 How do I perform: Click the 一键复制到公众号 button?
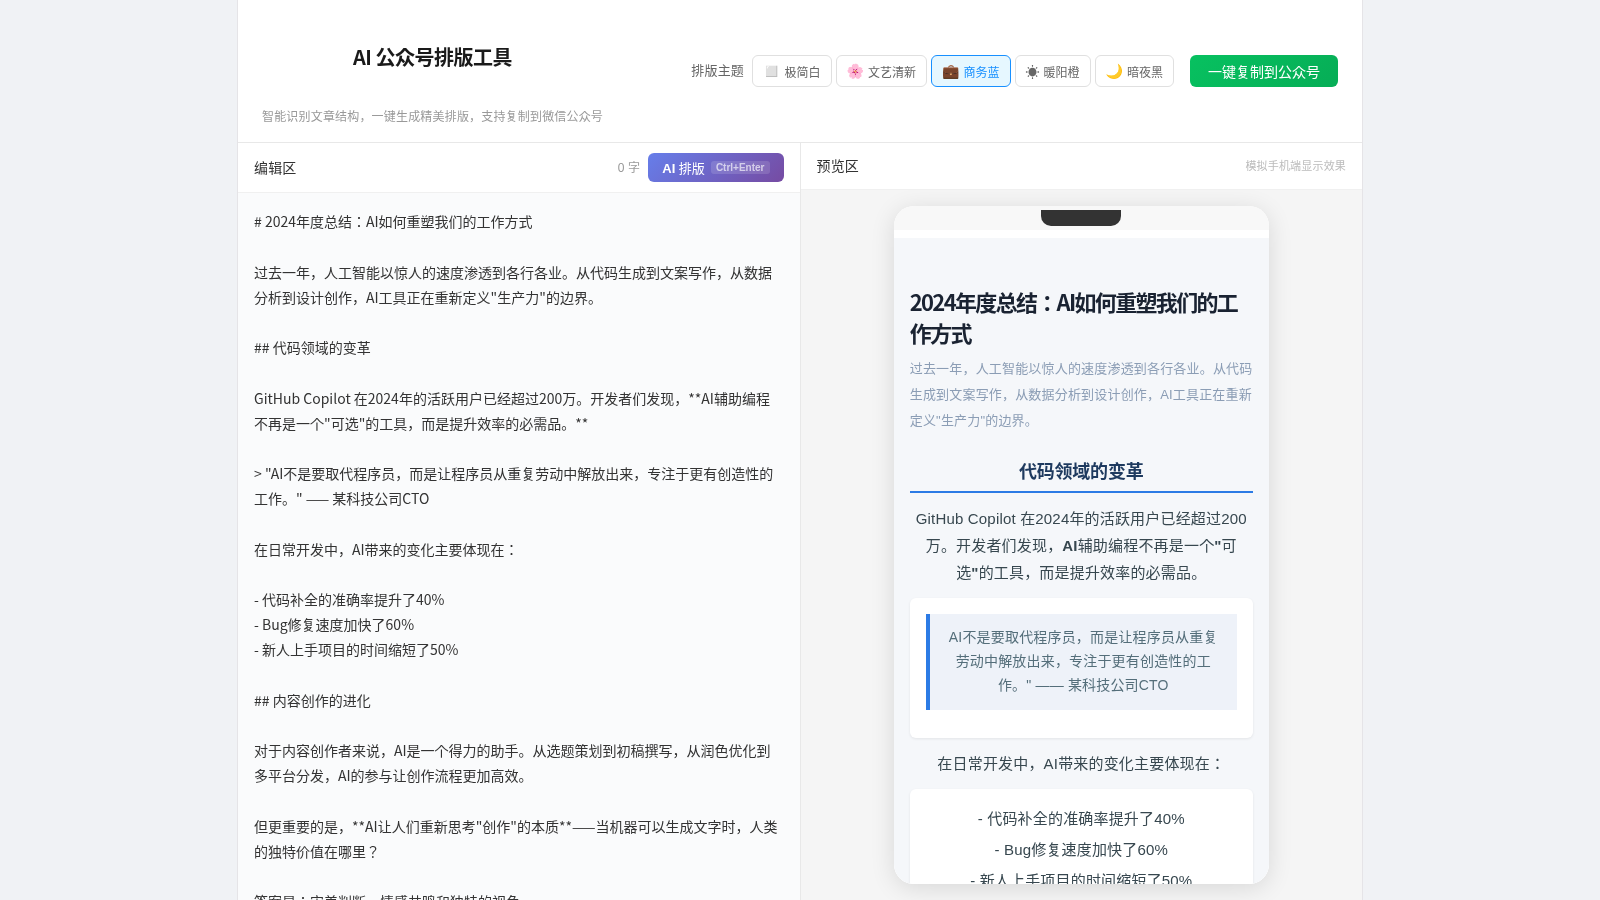(x=1264, y=71)
